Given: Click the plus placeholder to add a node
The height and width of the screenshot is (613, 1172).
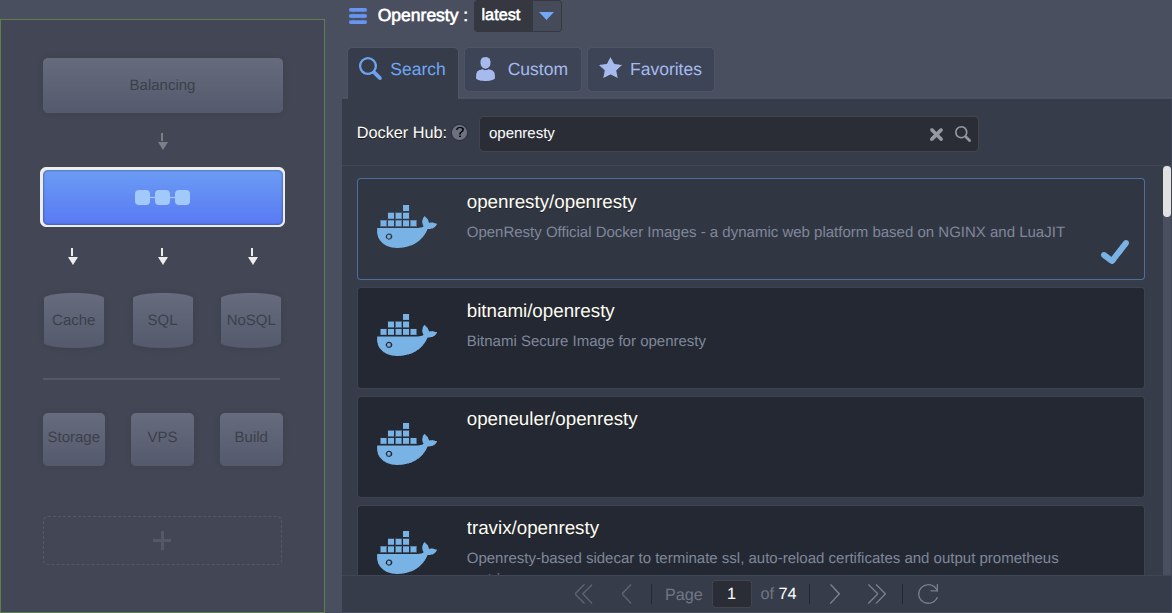Looking at the screenshot, I should 161,539.
